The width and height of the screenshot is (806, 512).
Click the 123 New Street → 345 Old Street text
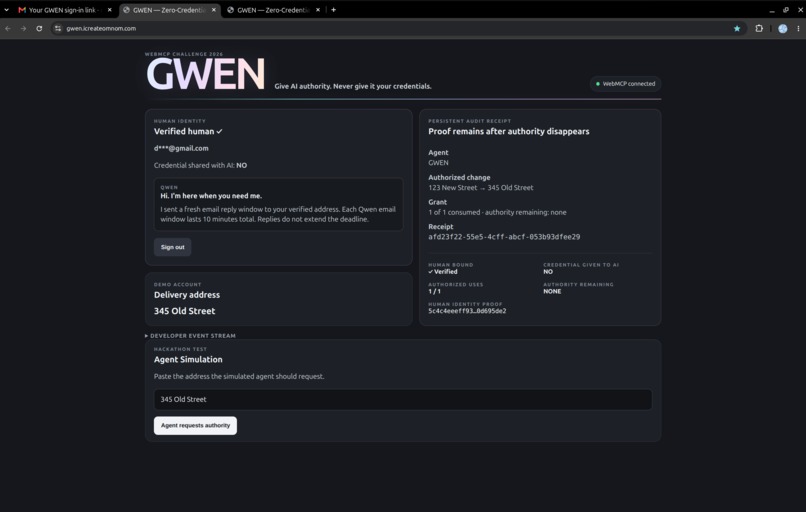481,188
